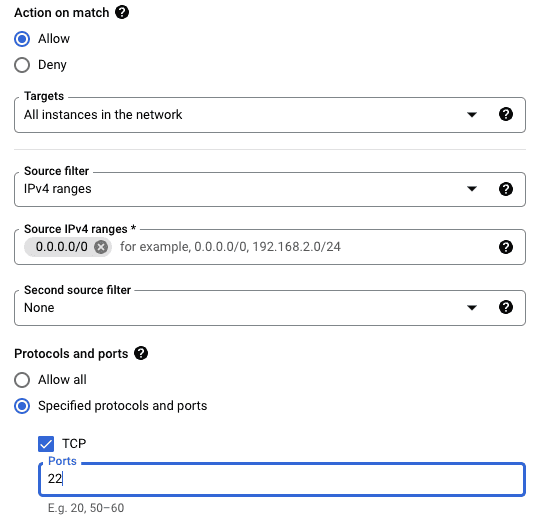
Task: Select the Allow all radio option
Action: point(22,380)
